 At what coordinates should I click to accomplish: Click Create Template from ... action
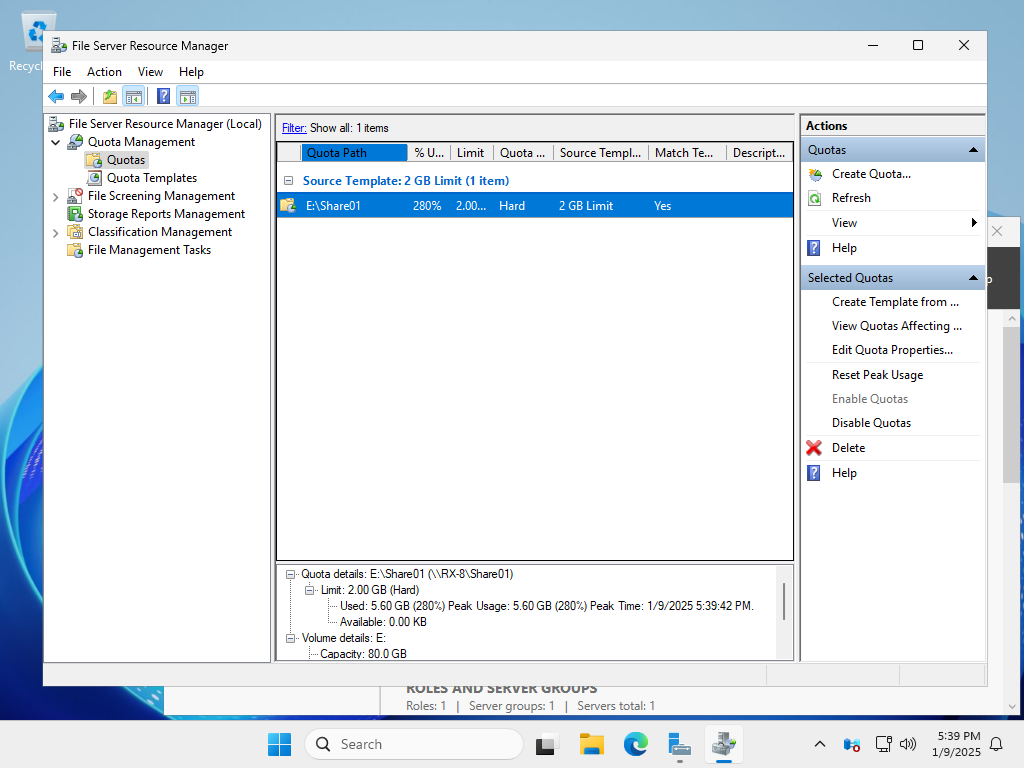(895, 302)
